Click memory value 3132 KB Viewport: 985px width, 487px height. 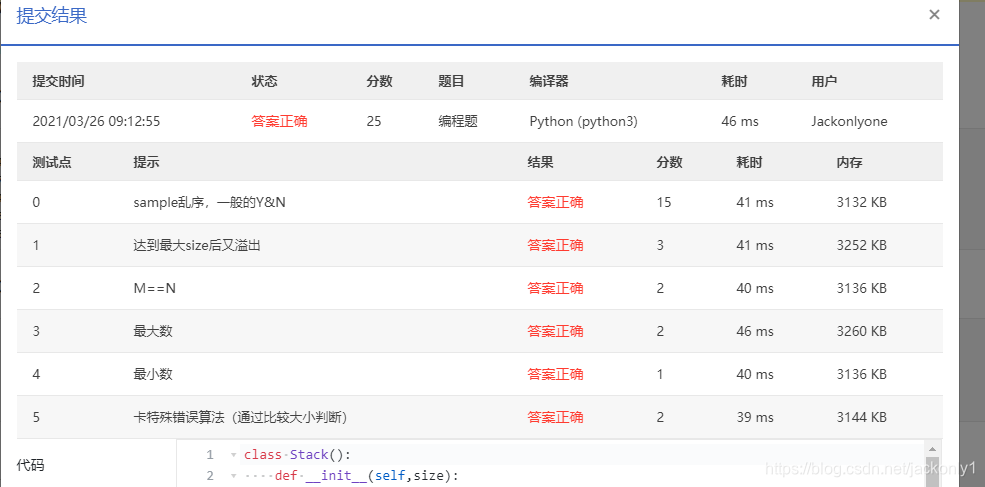861,202
